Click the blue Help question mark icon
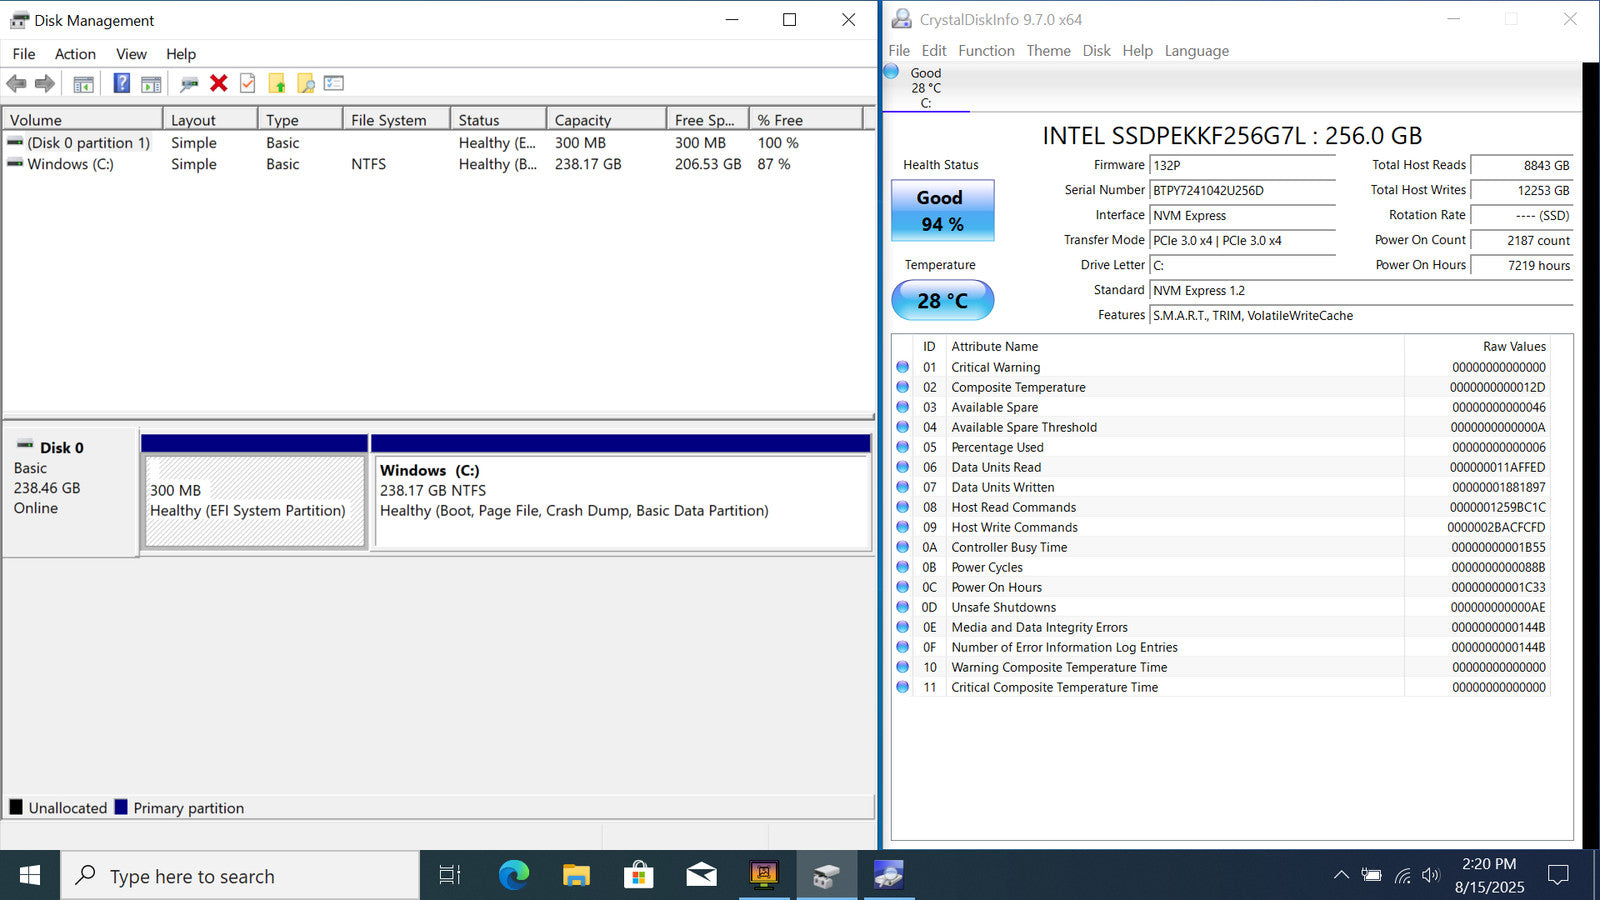This screenshot has width=1600, height=900. (121, 84)
